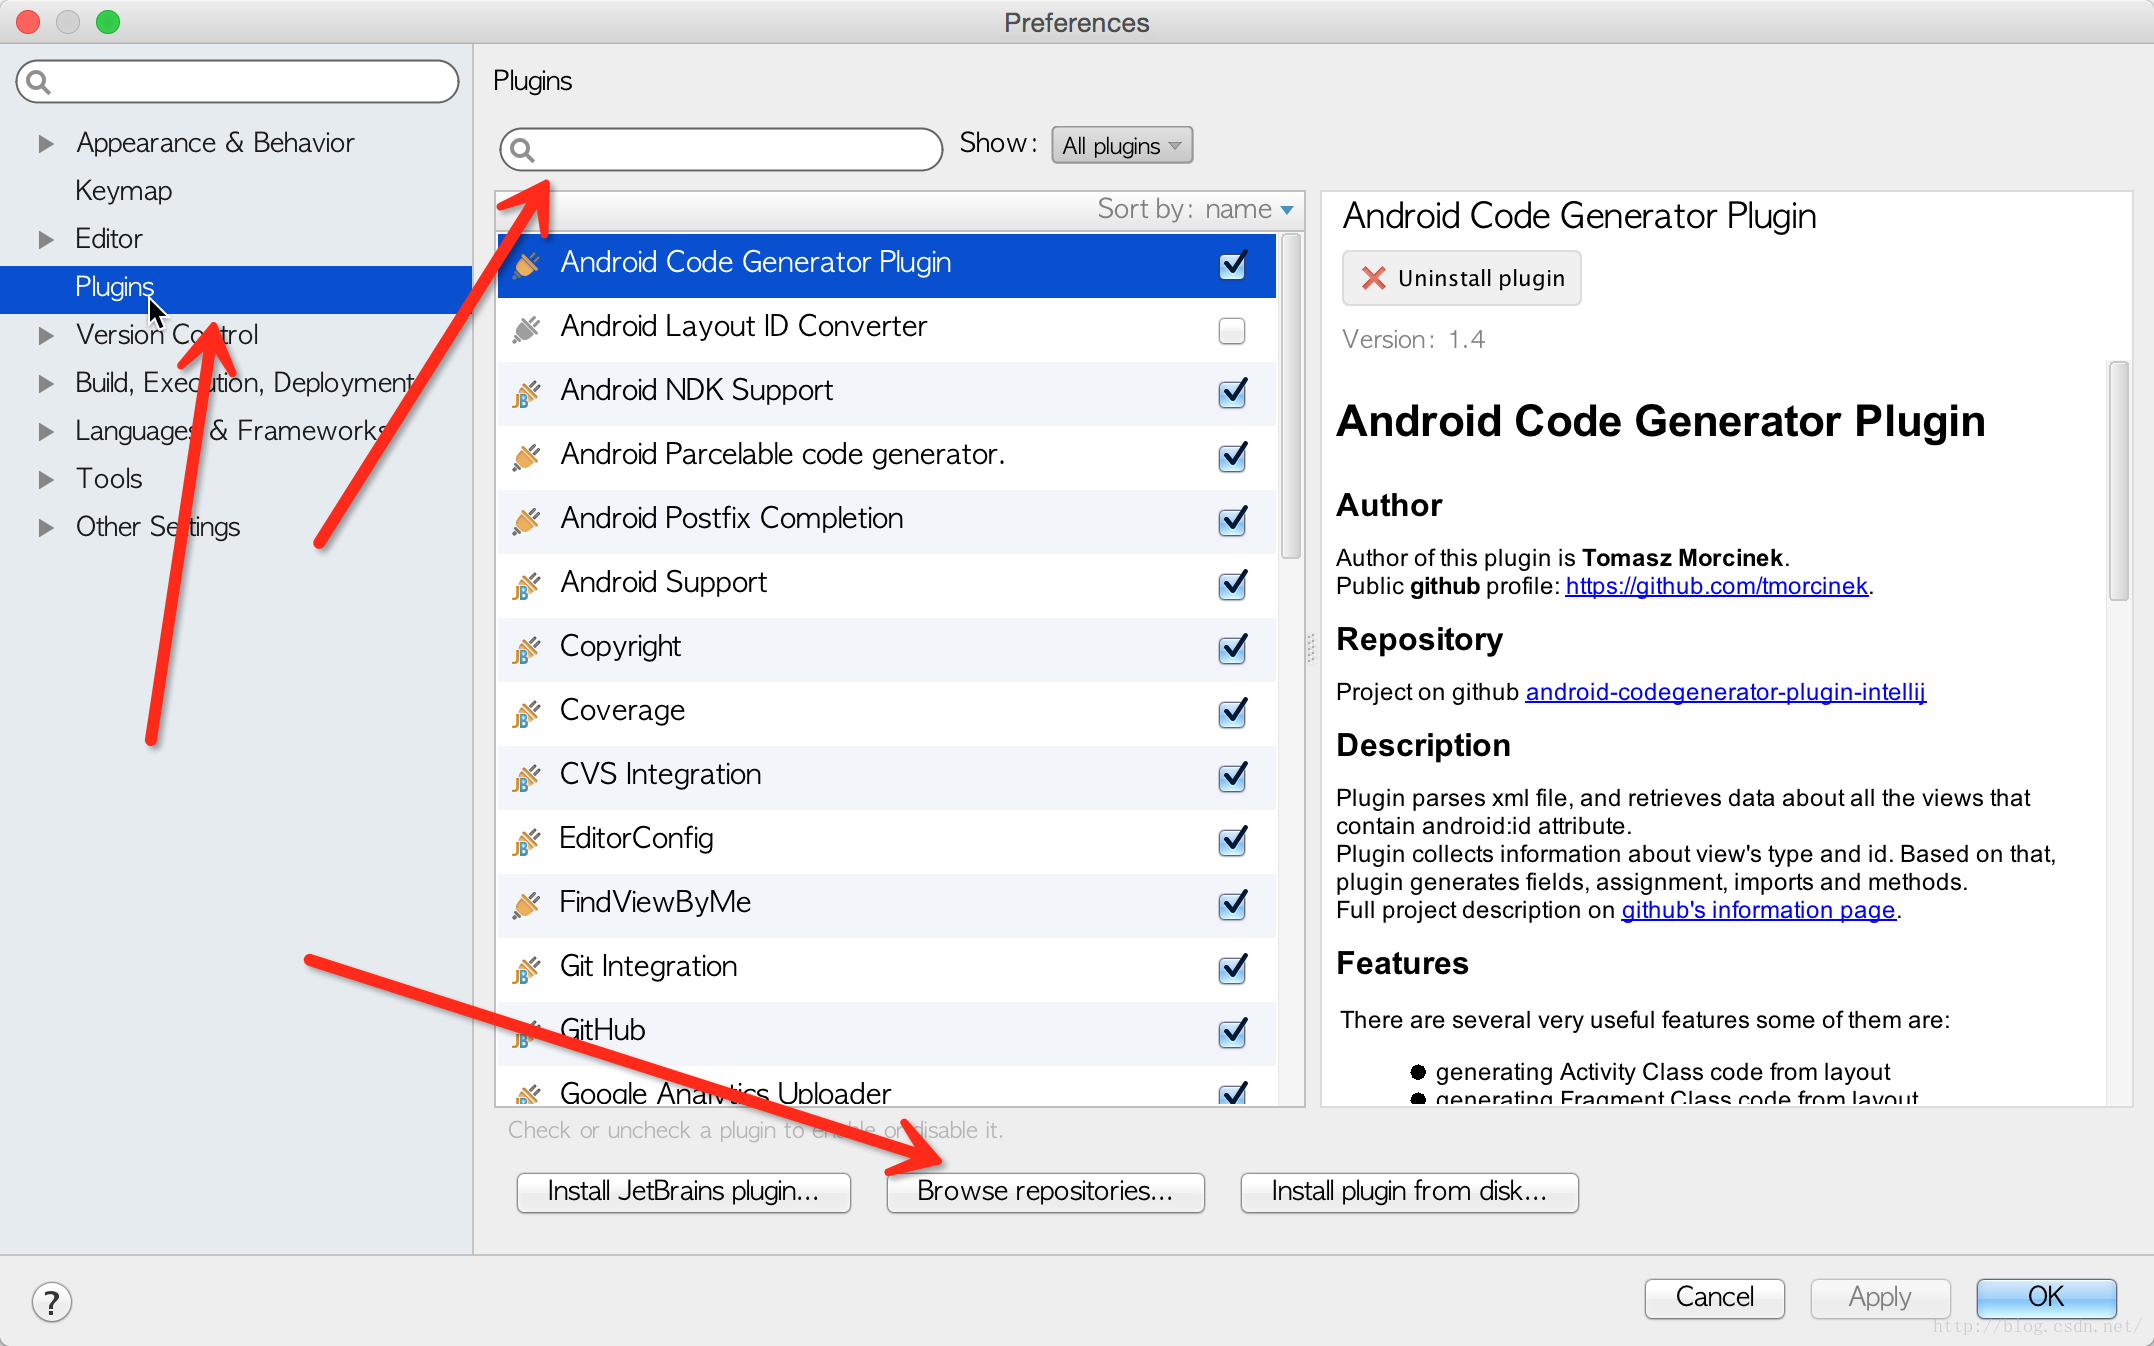The image size is (2154, 1346).
Task: Click magnifier icon in plugins search field
Action: click(x=522, y=150)
